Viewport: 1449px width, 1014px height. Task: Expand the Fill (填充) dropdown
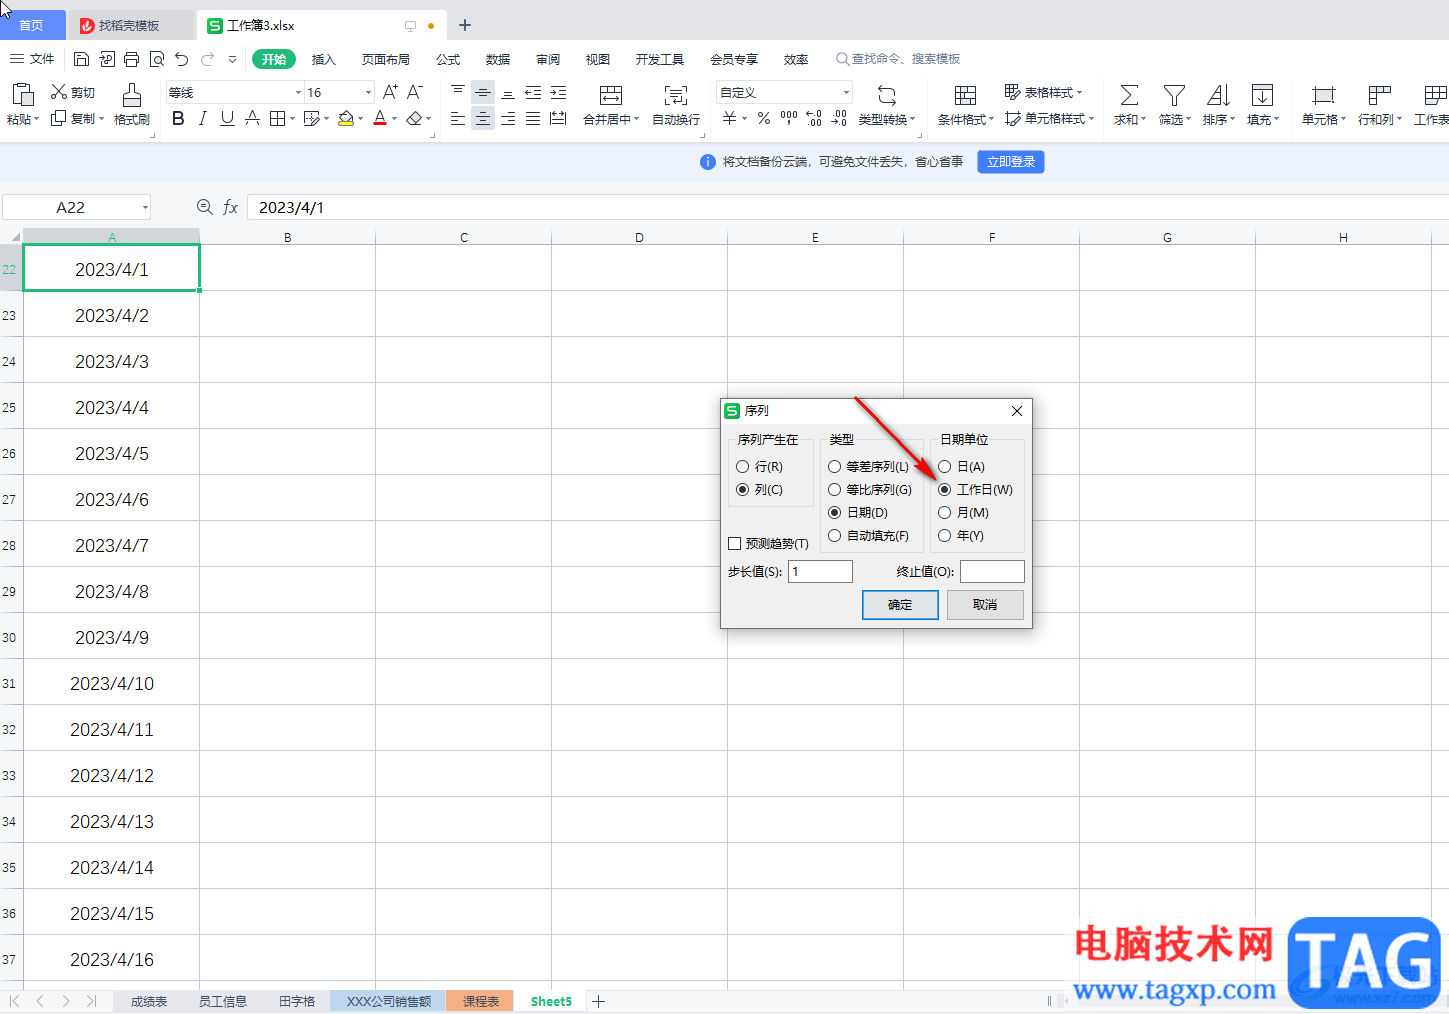point(1277,120)
